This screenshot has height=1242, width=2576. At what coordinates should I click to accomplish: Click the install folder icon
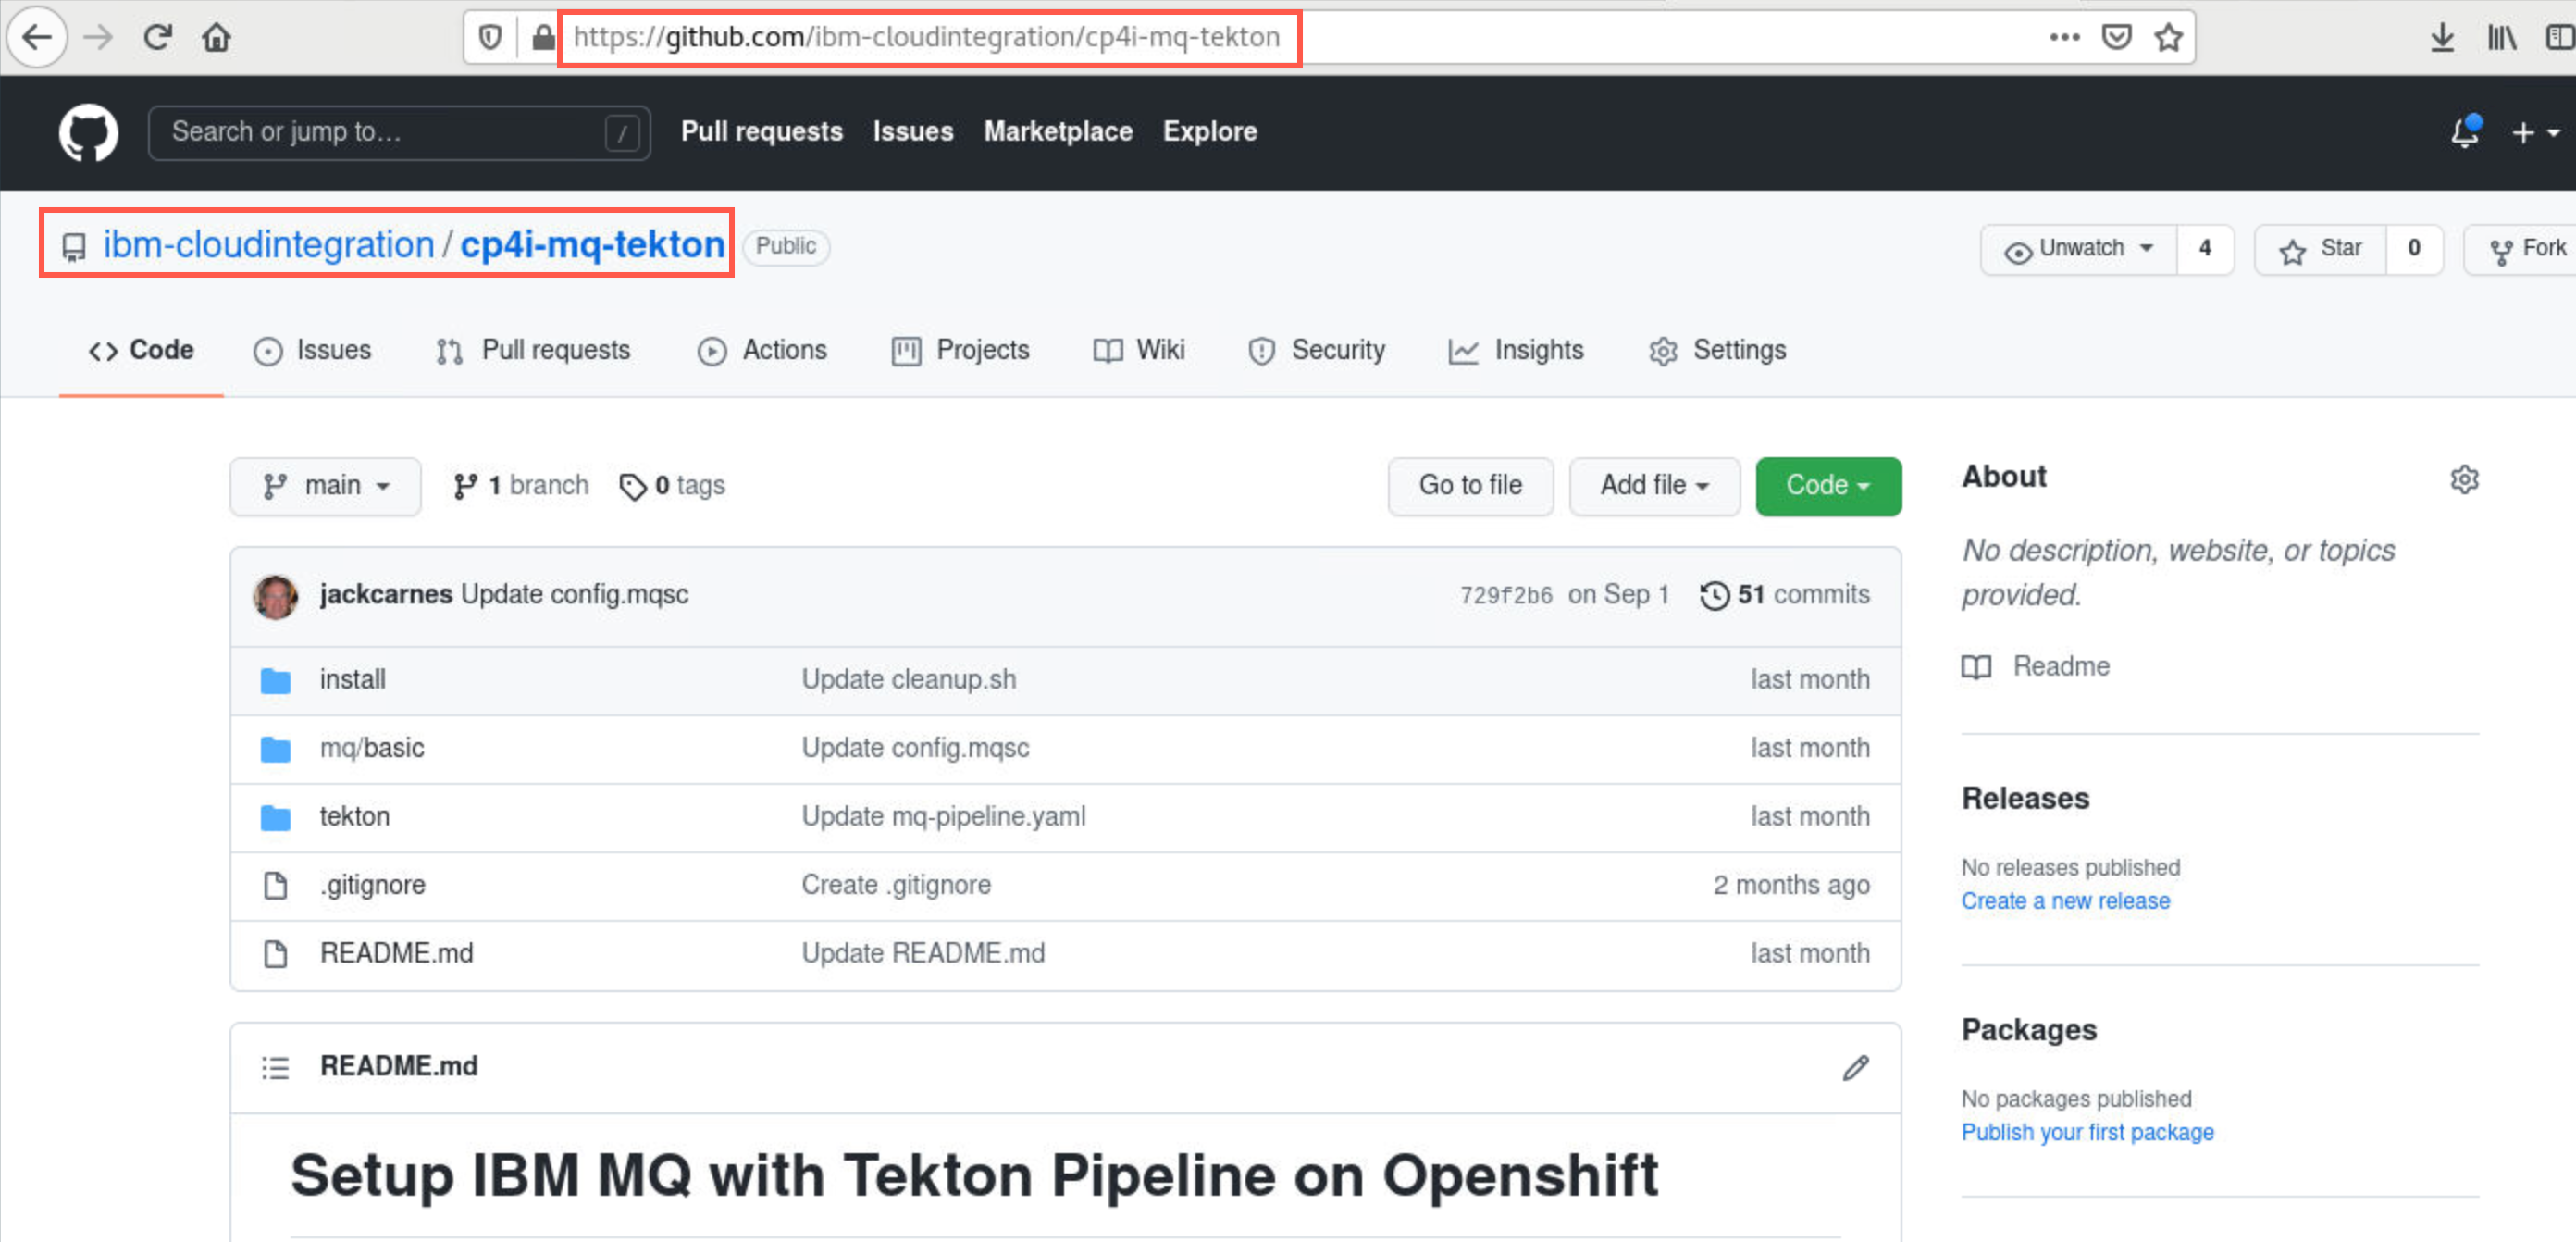(275, 680)
